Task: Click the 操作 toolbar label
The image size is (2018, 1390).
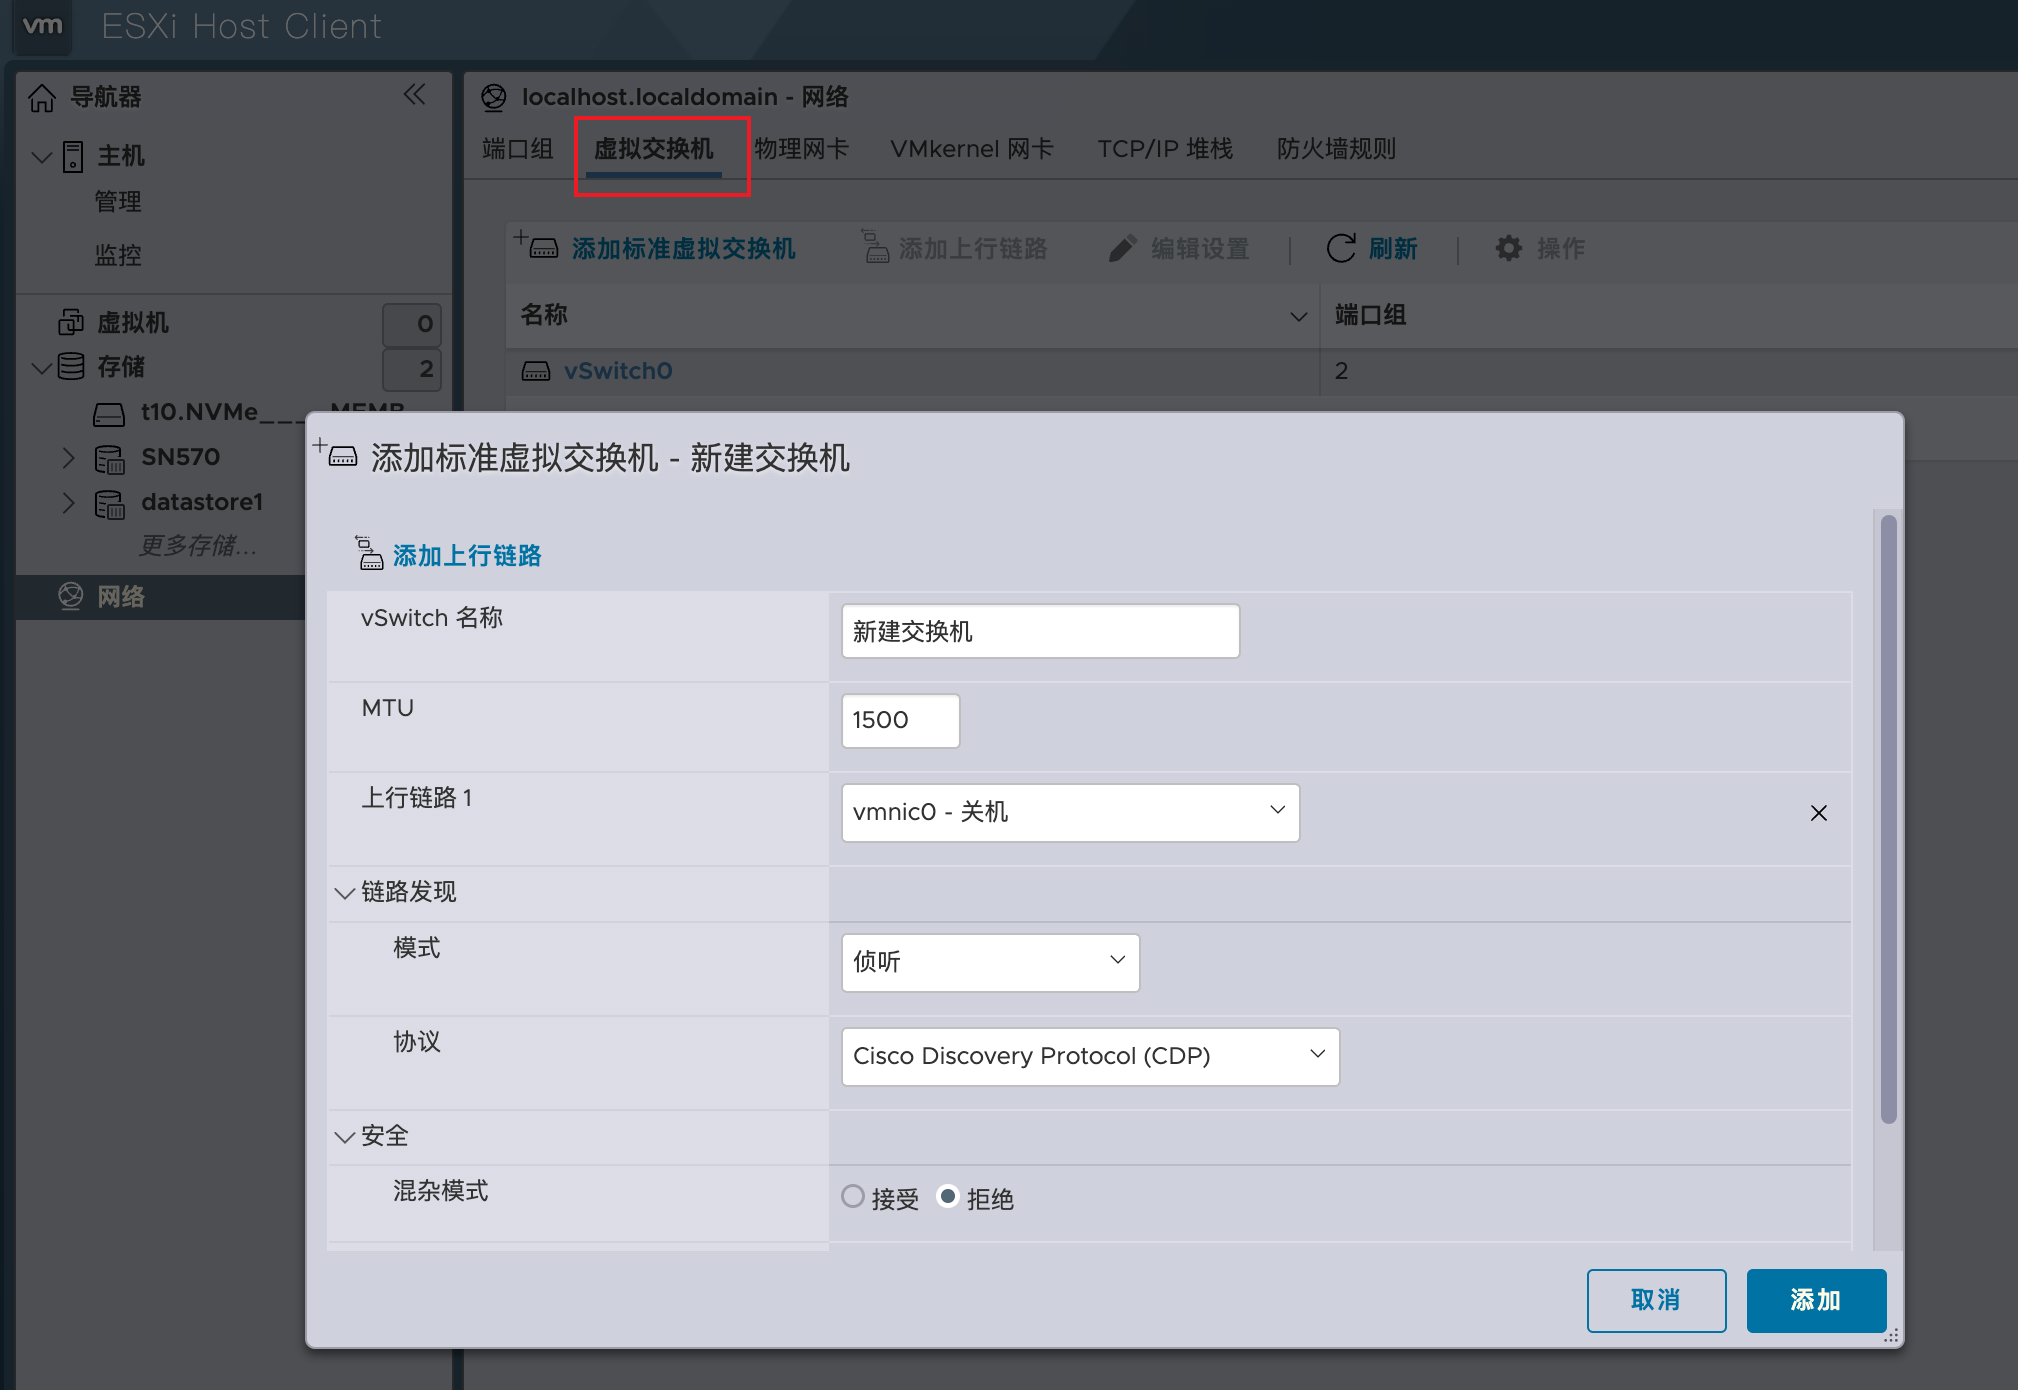Action: pyautogui.click(x=1561, y=248)
